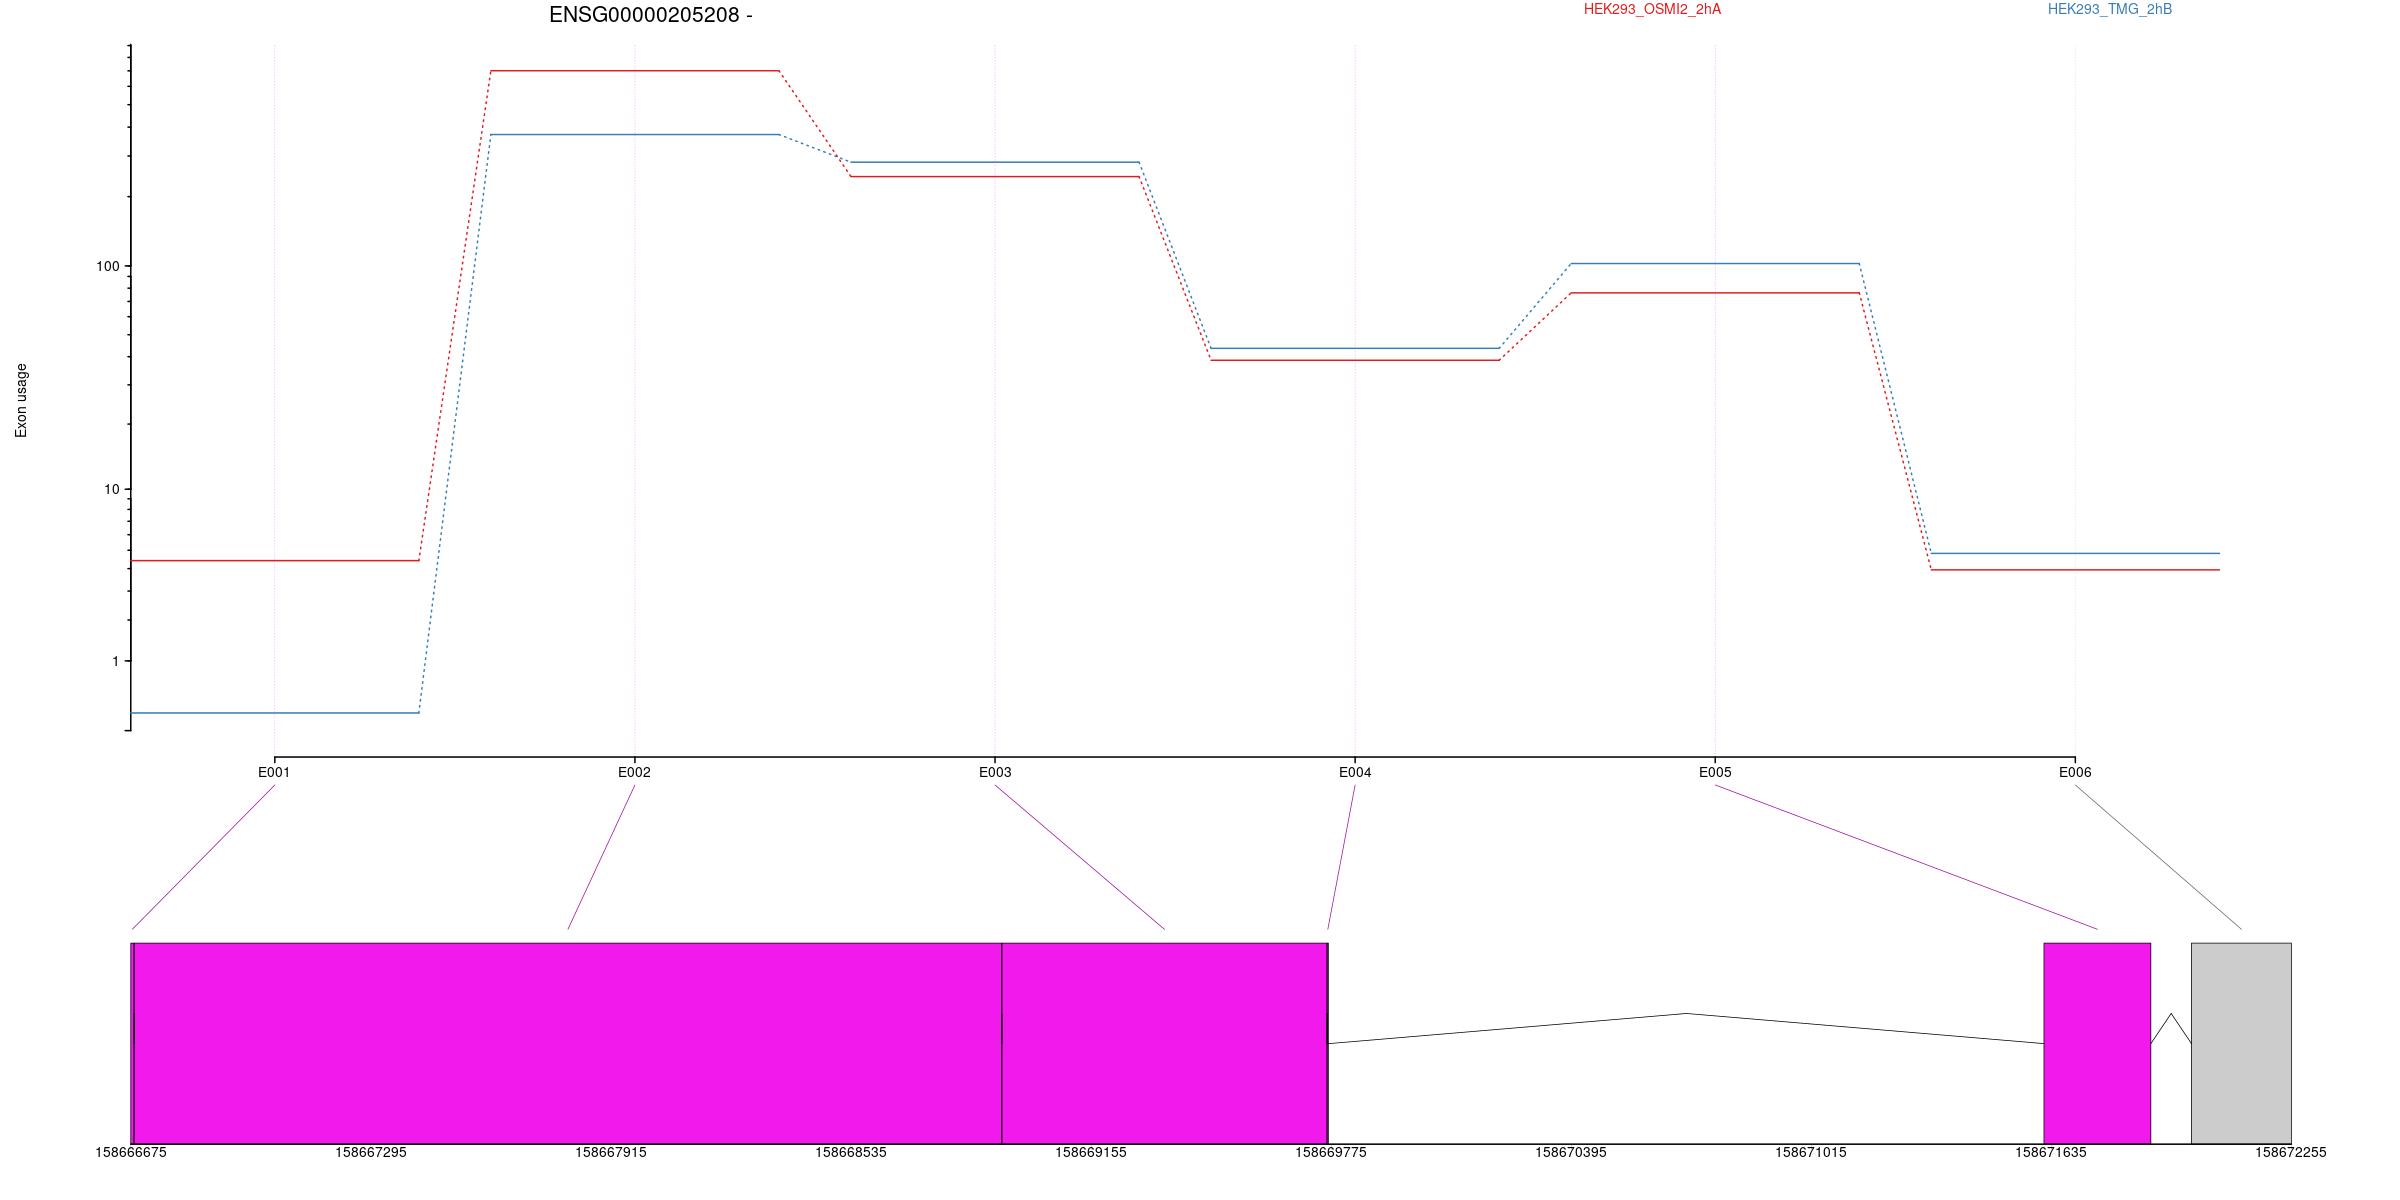Click the y-axis tick label 1
This screenshot has width=2400, height=1200.
115,661
